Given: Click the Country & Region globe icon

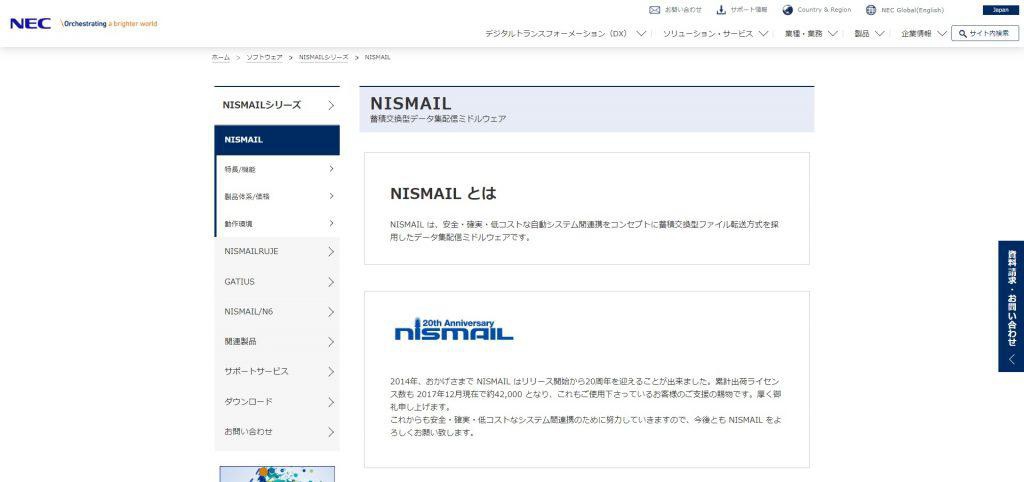Looking at the screenshot, I should point(788,10).
